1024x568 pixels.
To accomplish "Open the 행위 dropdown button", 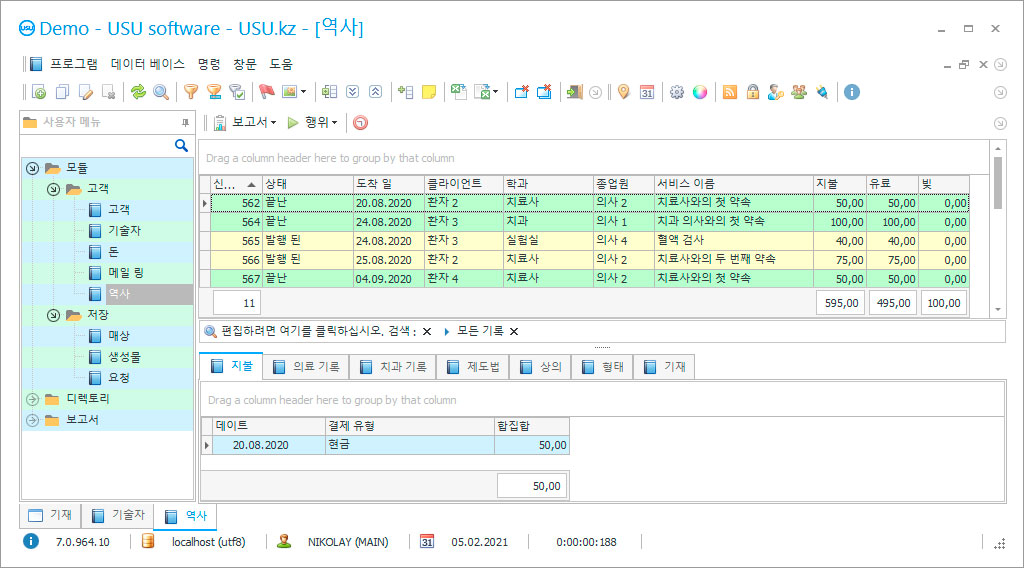I will [x=313, y=122].
